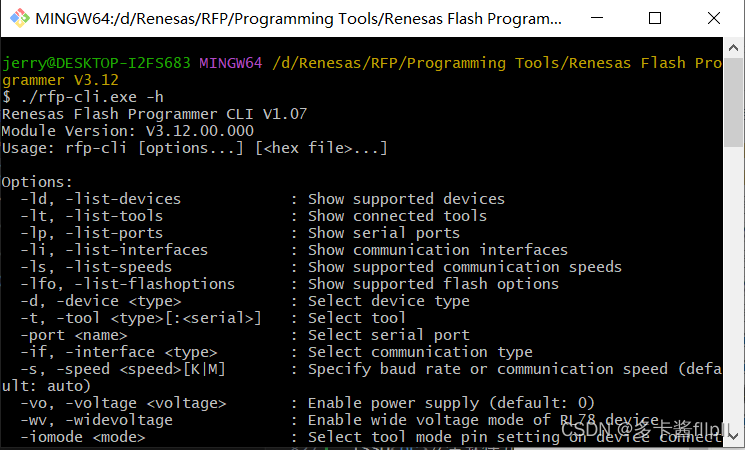Click the magenta MINGW64 prompt text
Image resolution: width=745 pixels, height=450 pixels.
(x=230, y=63)
